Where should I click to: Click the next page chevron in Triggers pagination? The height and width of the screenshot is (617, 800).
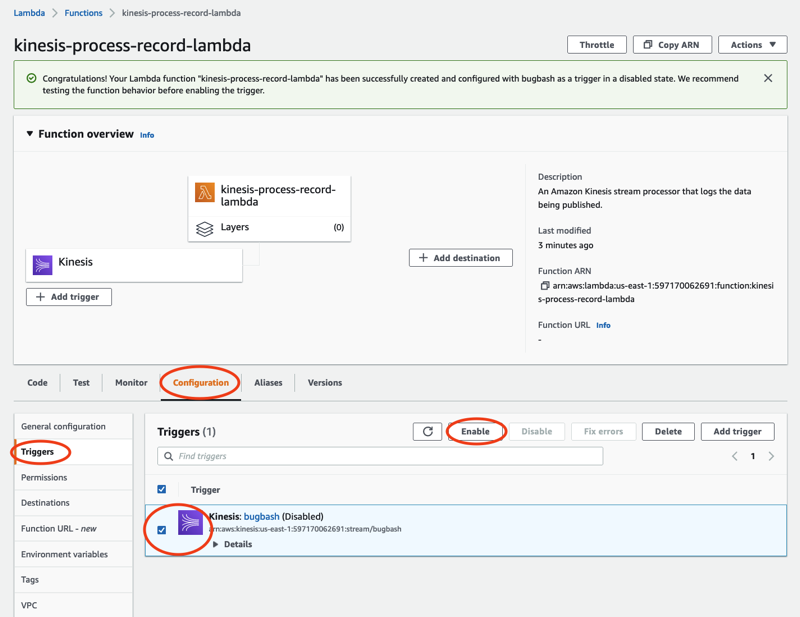771,456
